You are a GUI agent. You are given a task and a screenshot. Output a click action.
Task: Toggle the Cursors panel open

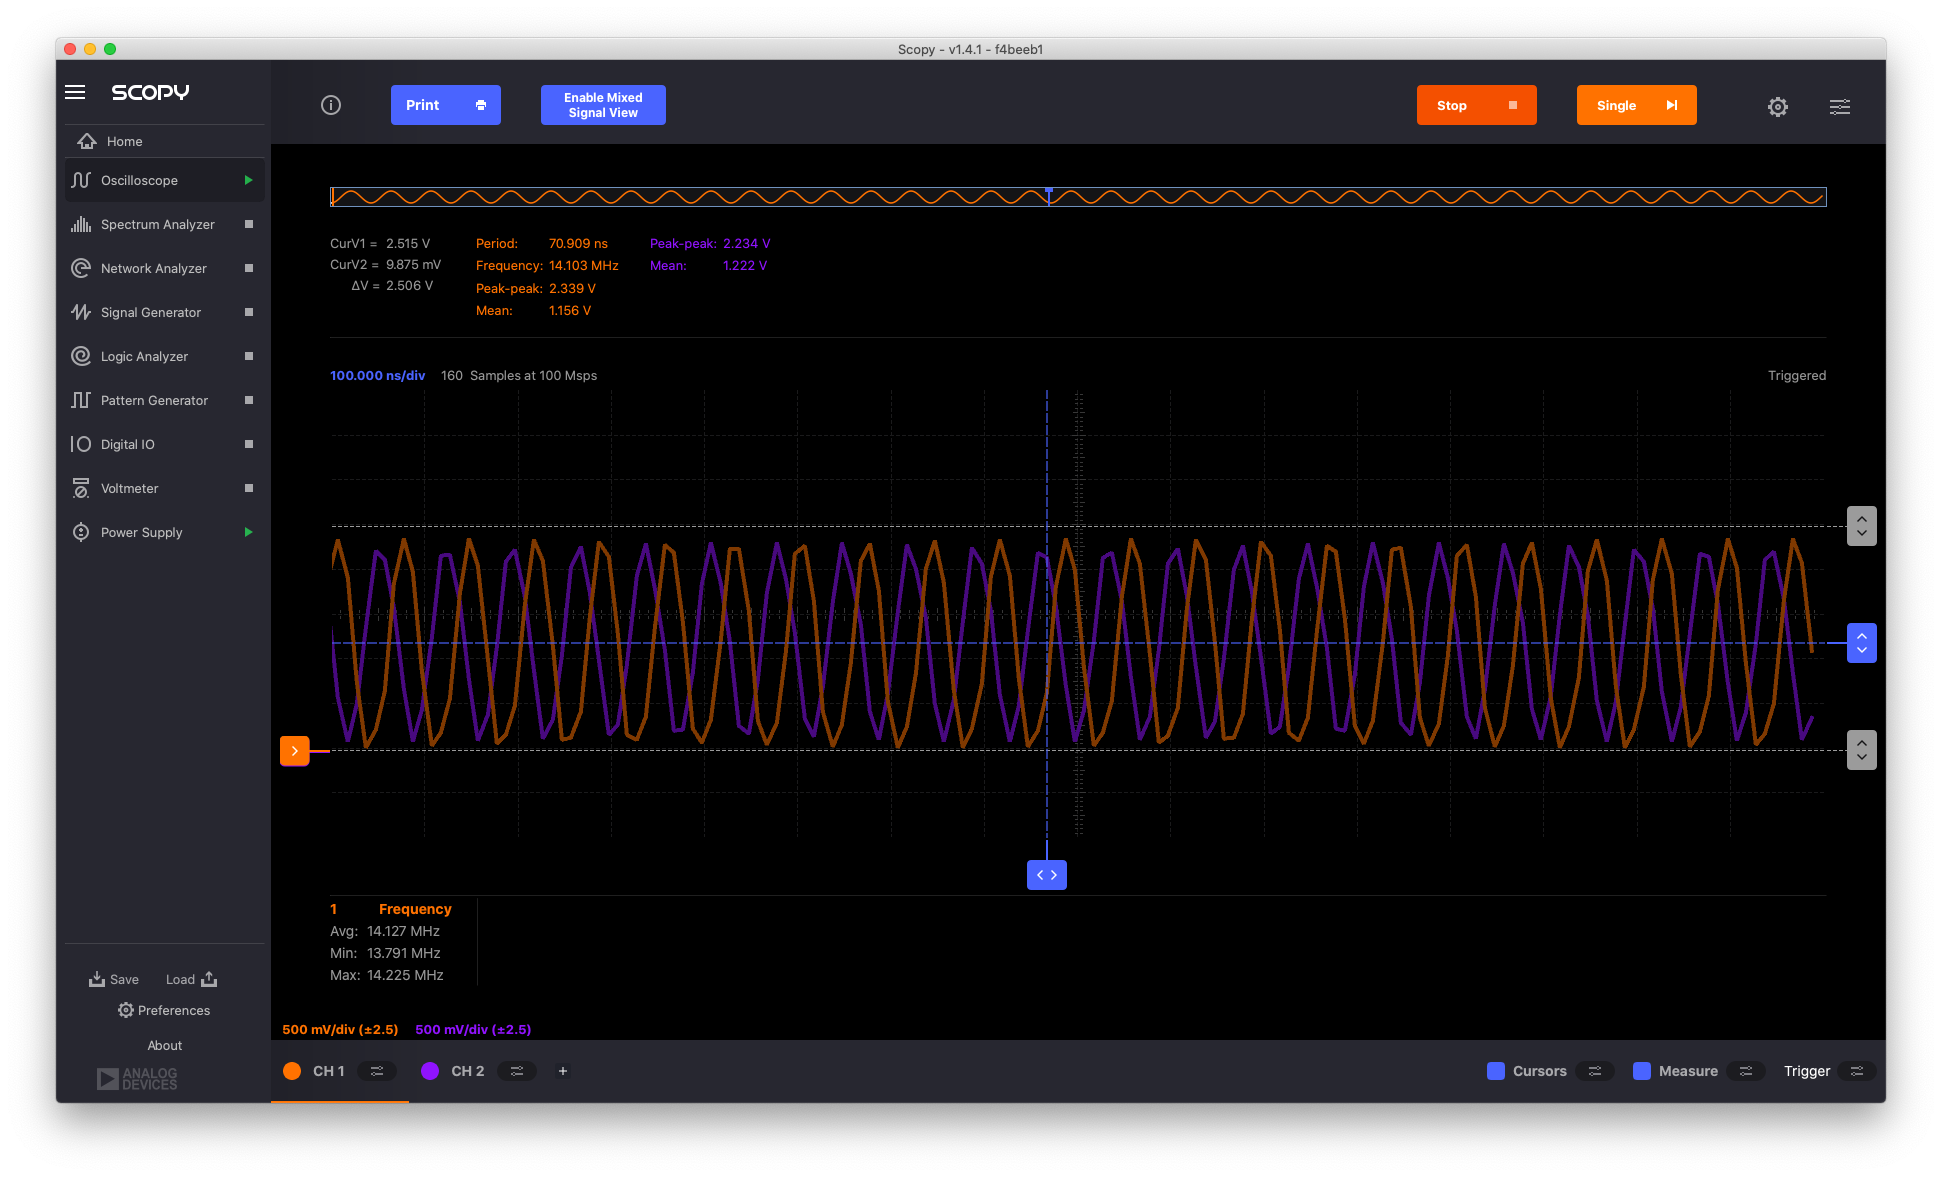coord(1594,1070)
